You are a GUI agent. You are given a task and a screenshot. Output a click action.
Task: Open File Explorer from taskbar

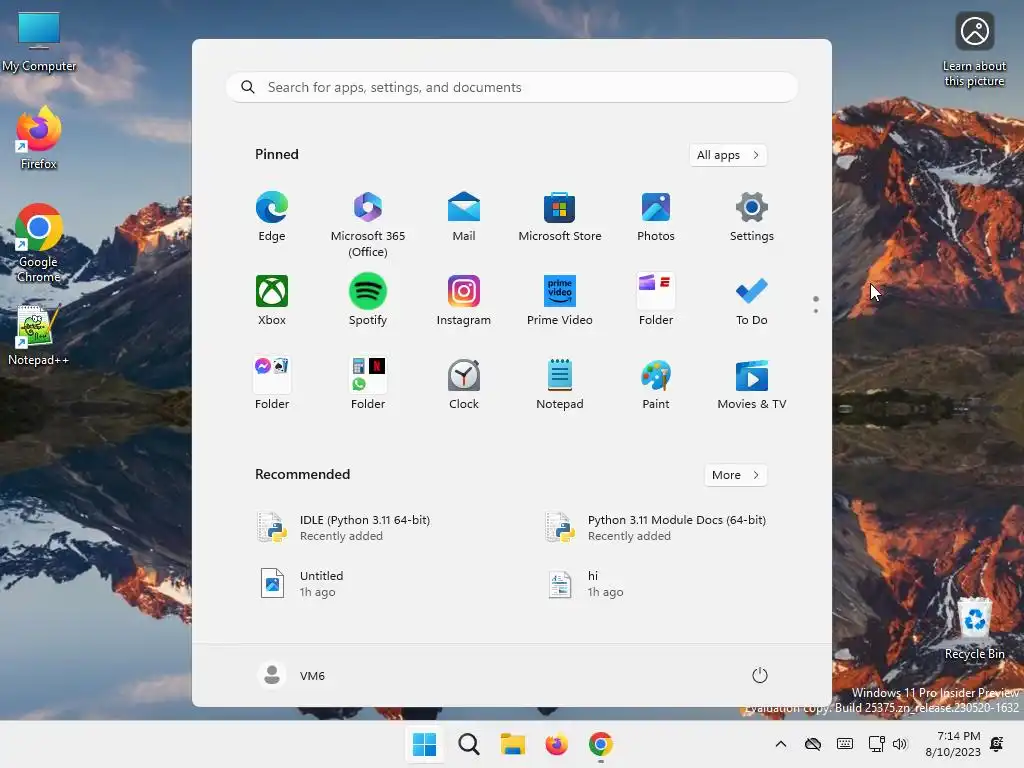pos(513,744)
